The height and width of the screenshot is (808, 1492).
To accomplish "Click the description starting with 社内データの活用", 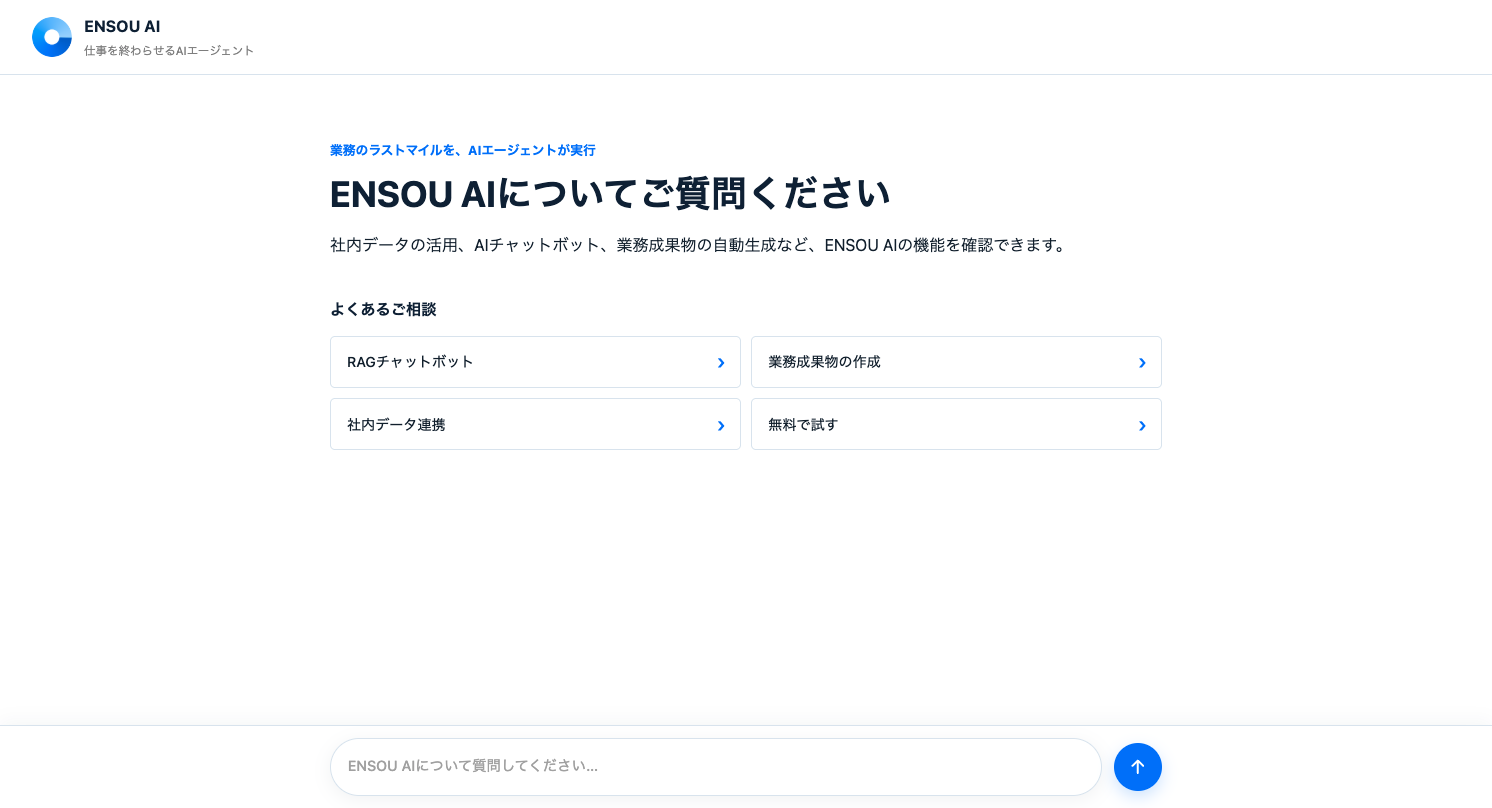I will coord(700,245).
